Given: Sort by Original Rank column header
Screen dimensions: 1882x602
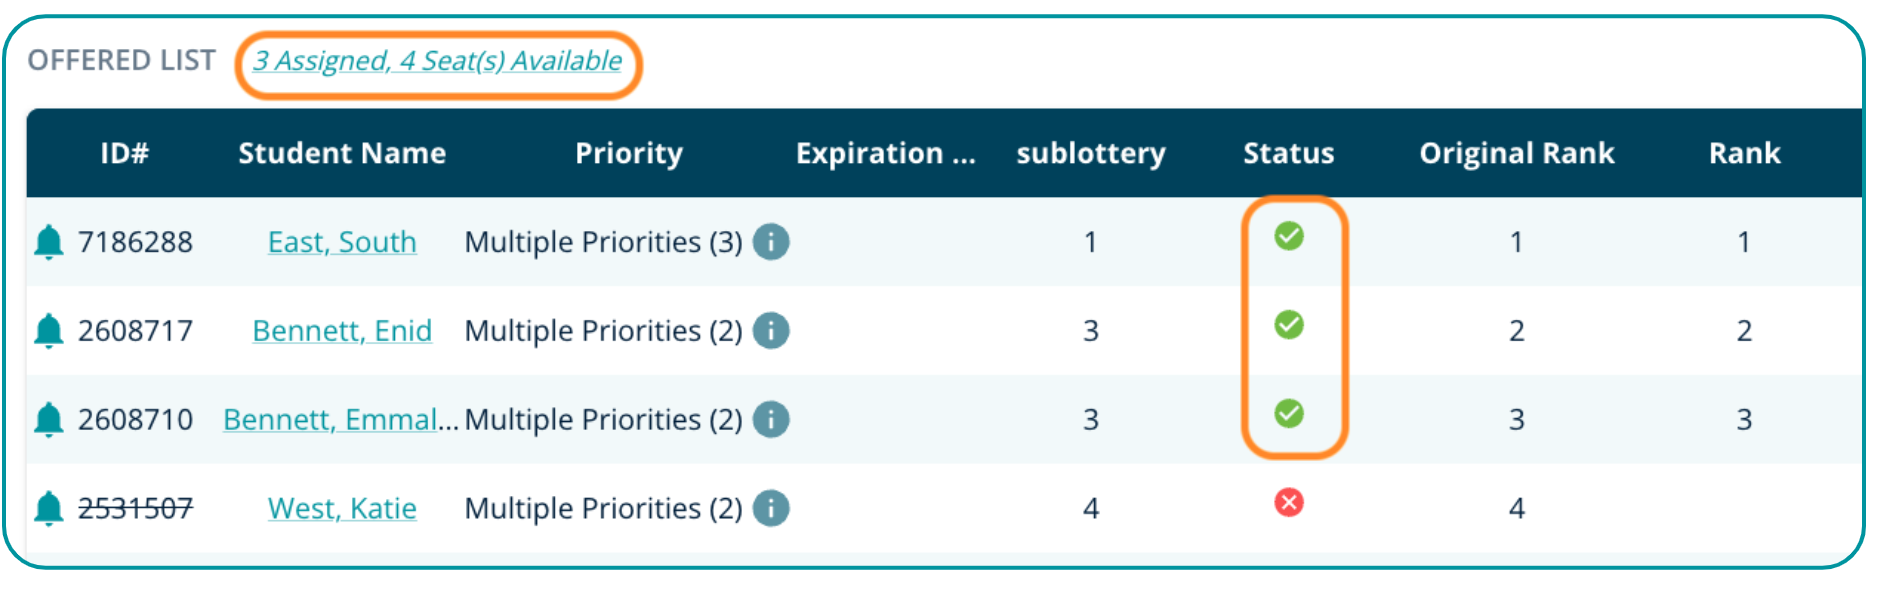Looking at the screenshot, I should (x=1516, y=153).
